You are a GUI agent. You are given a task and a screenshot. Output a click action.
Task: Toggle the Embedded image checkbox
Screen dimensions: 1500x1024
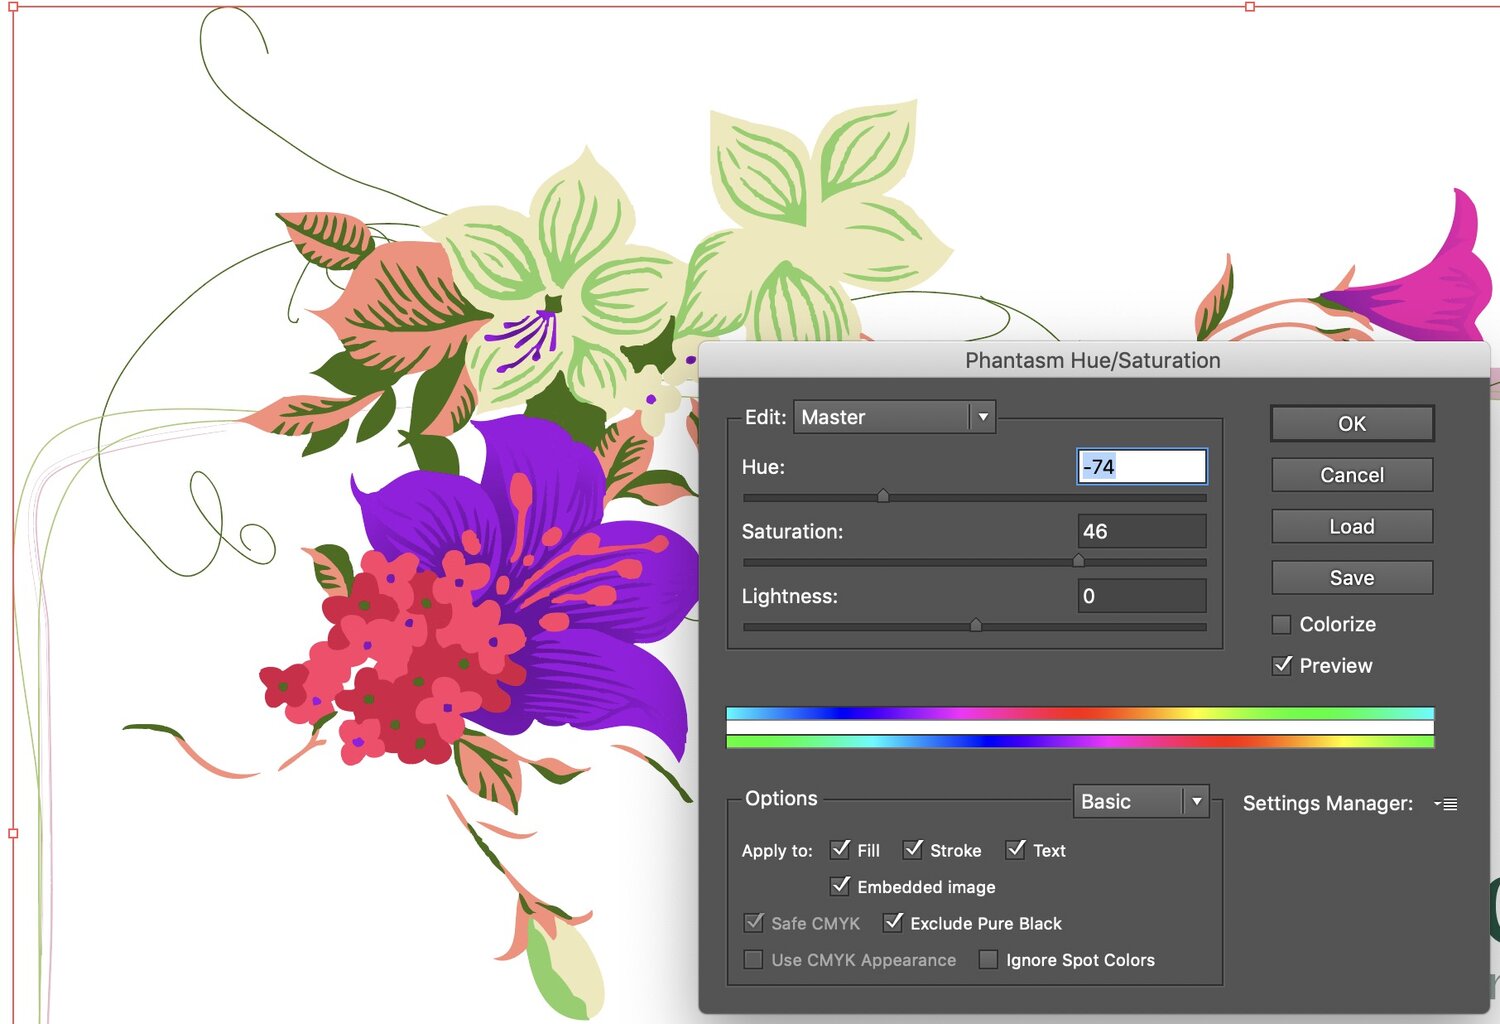[x=840, y=886]
